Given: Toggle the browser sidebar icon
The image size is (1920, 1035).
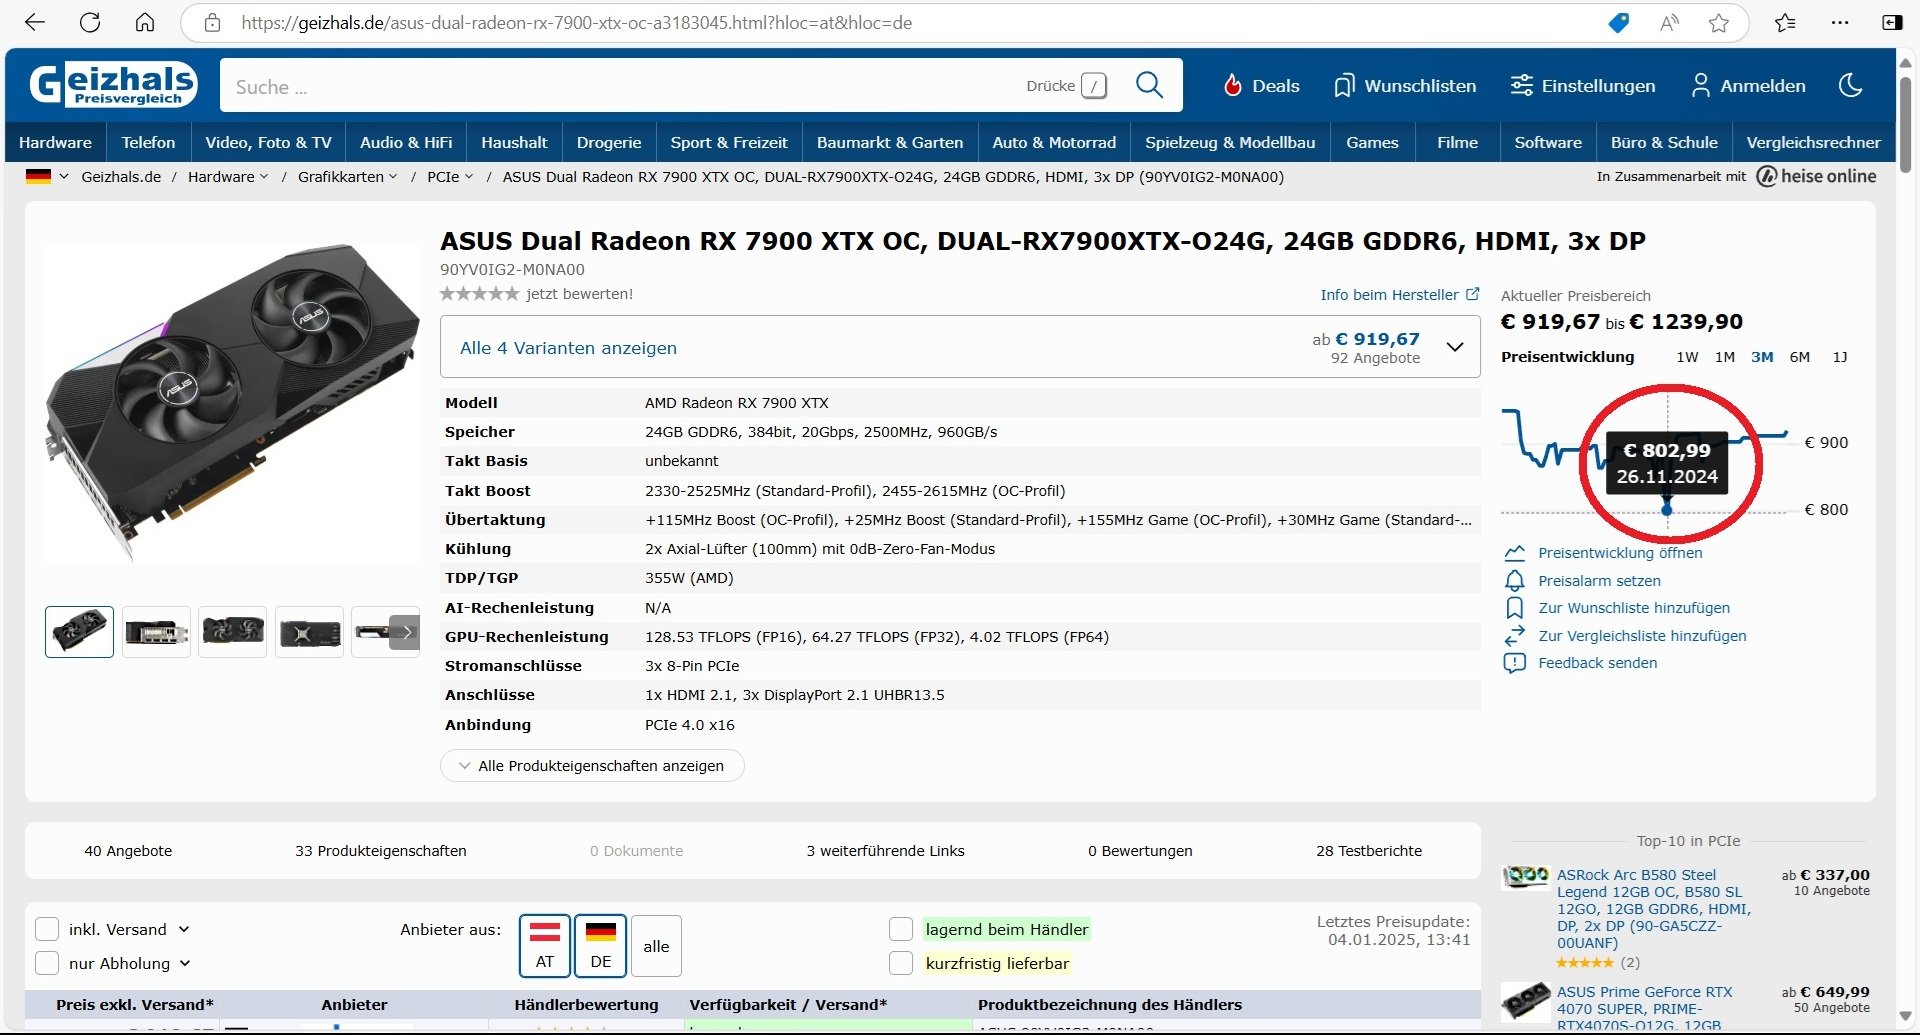Looking at the screenshot, I should tap(1892, 22).
